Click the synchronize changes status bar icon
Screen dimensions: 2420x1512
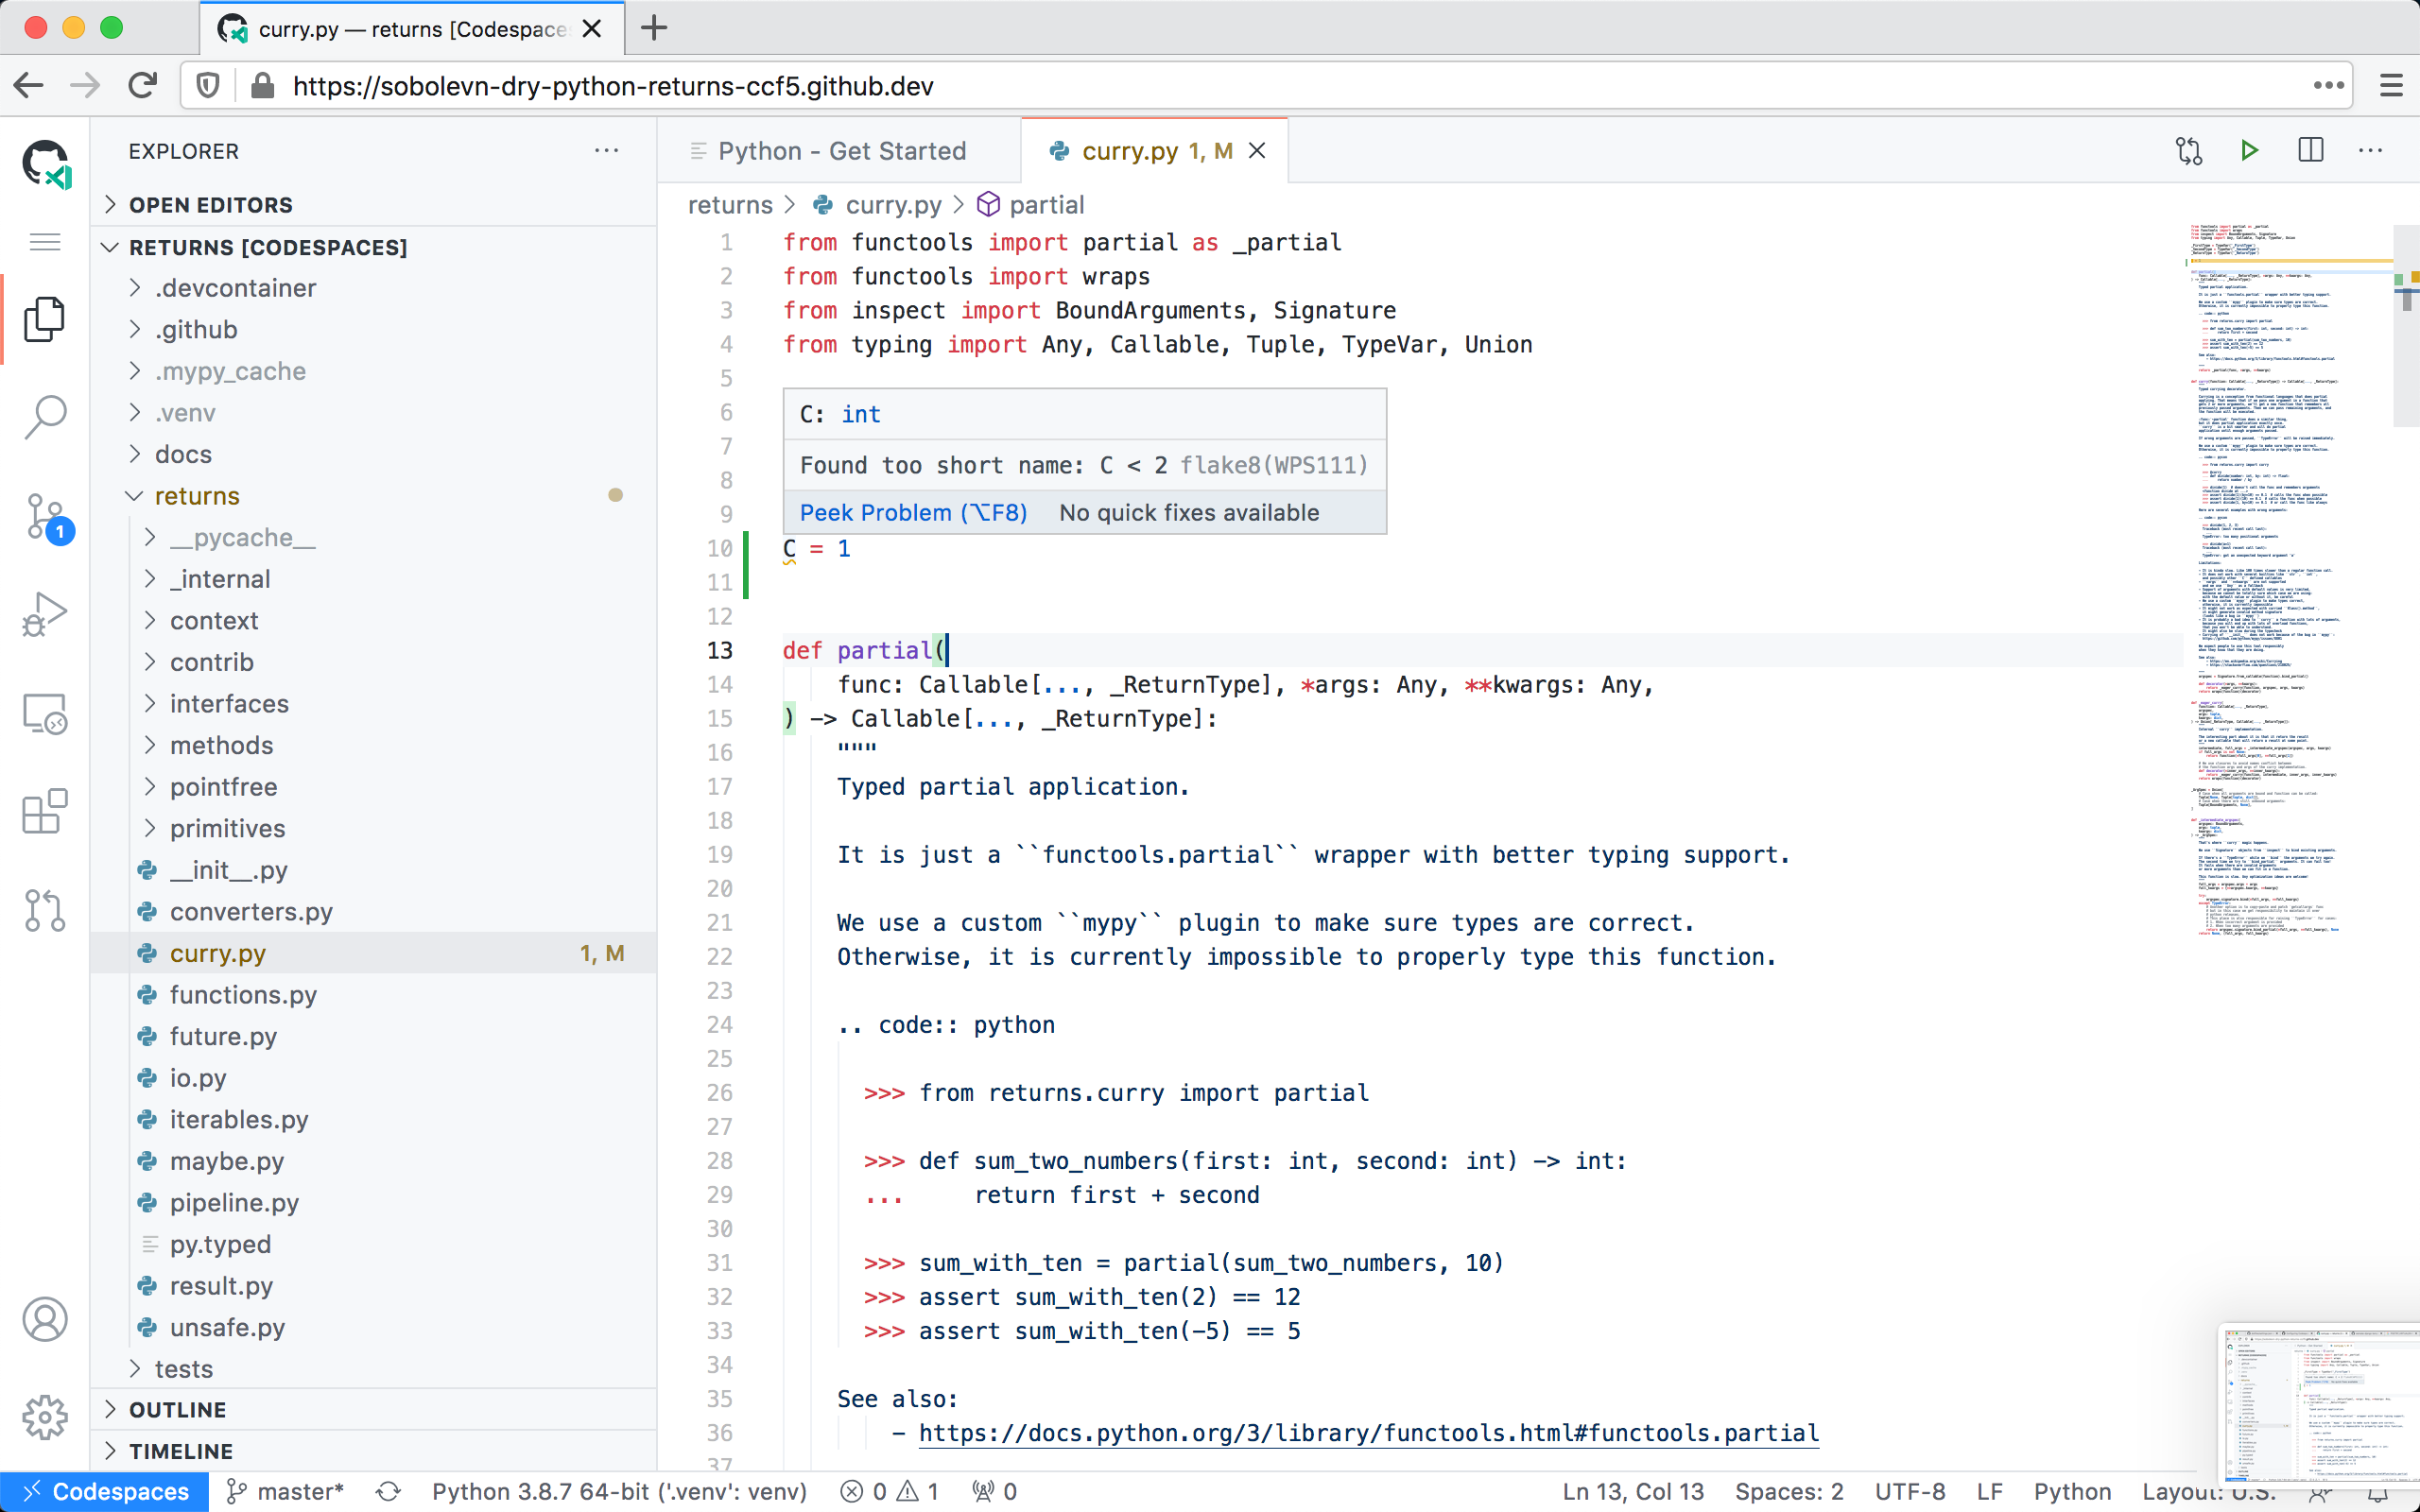[388, 1491]
